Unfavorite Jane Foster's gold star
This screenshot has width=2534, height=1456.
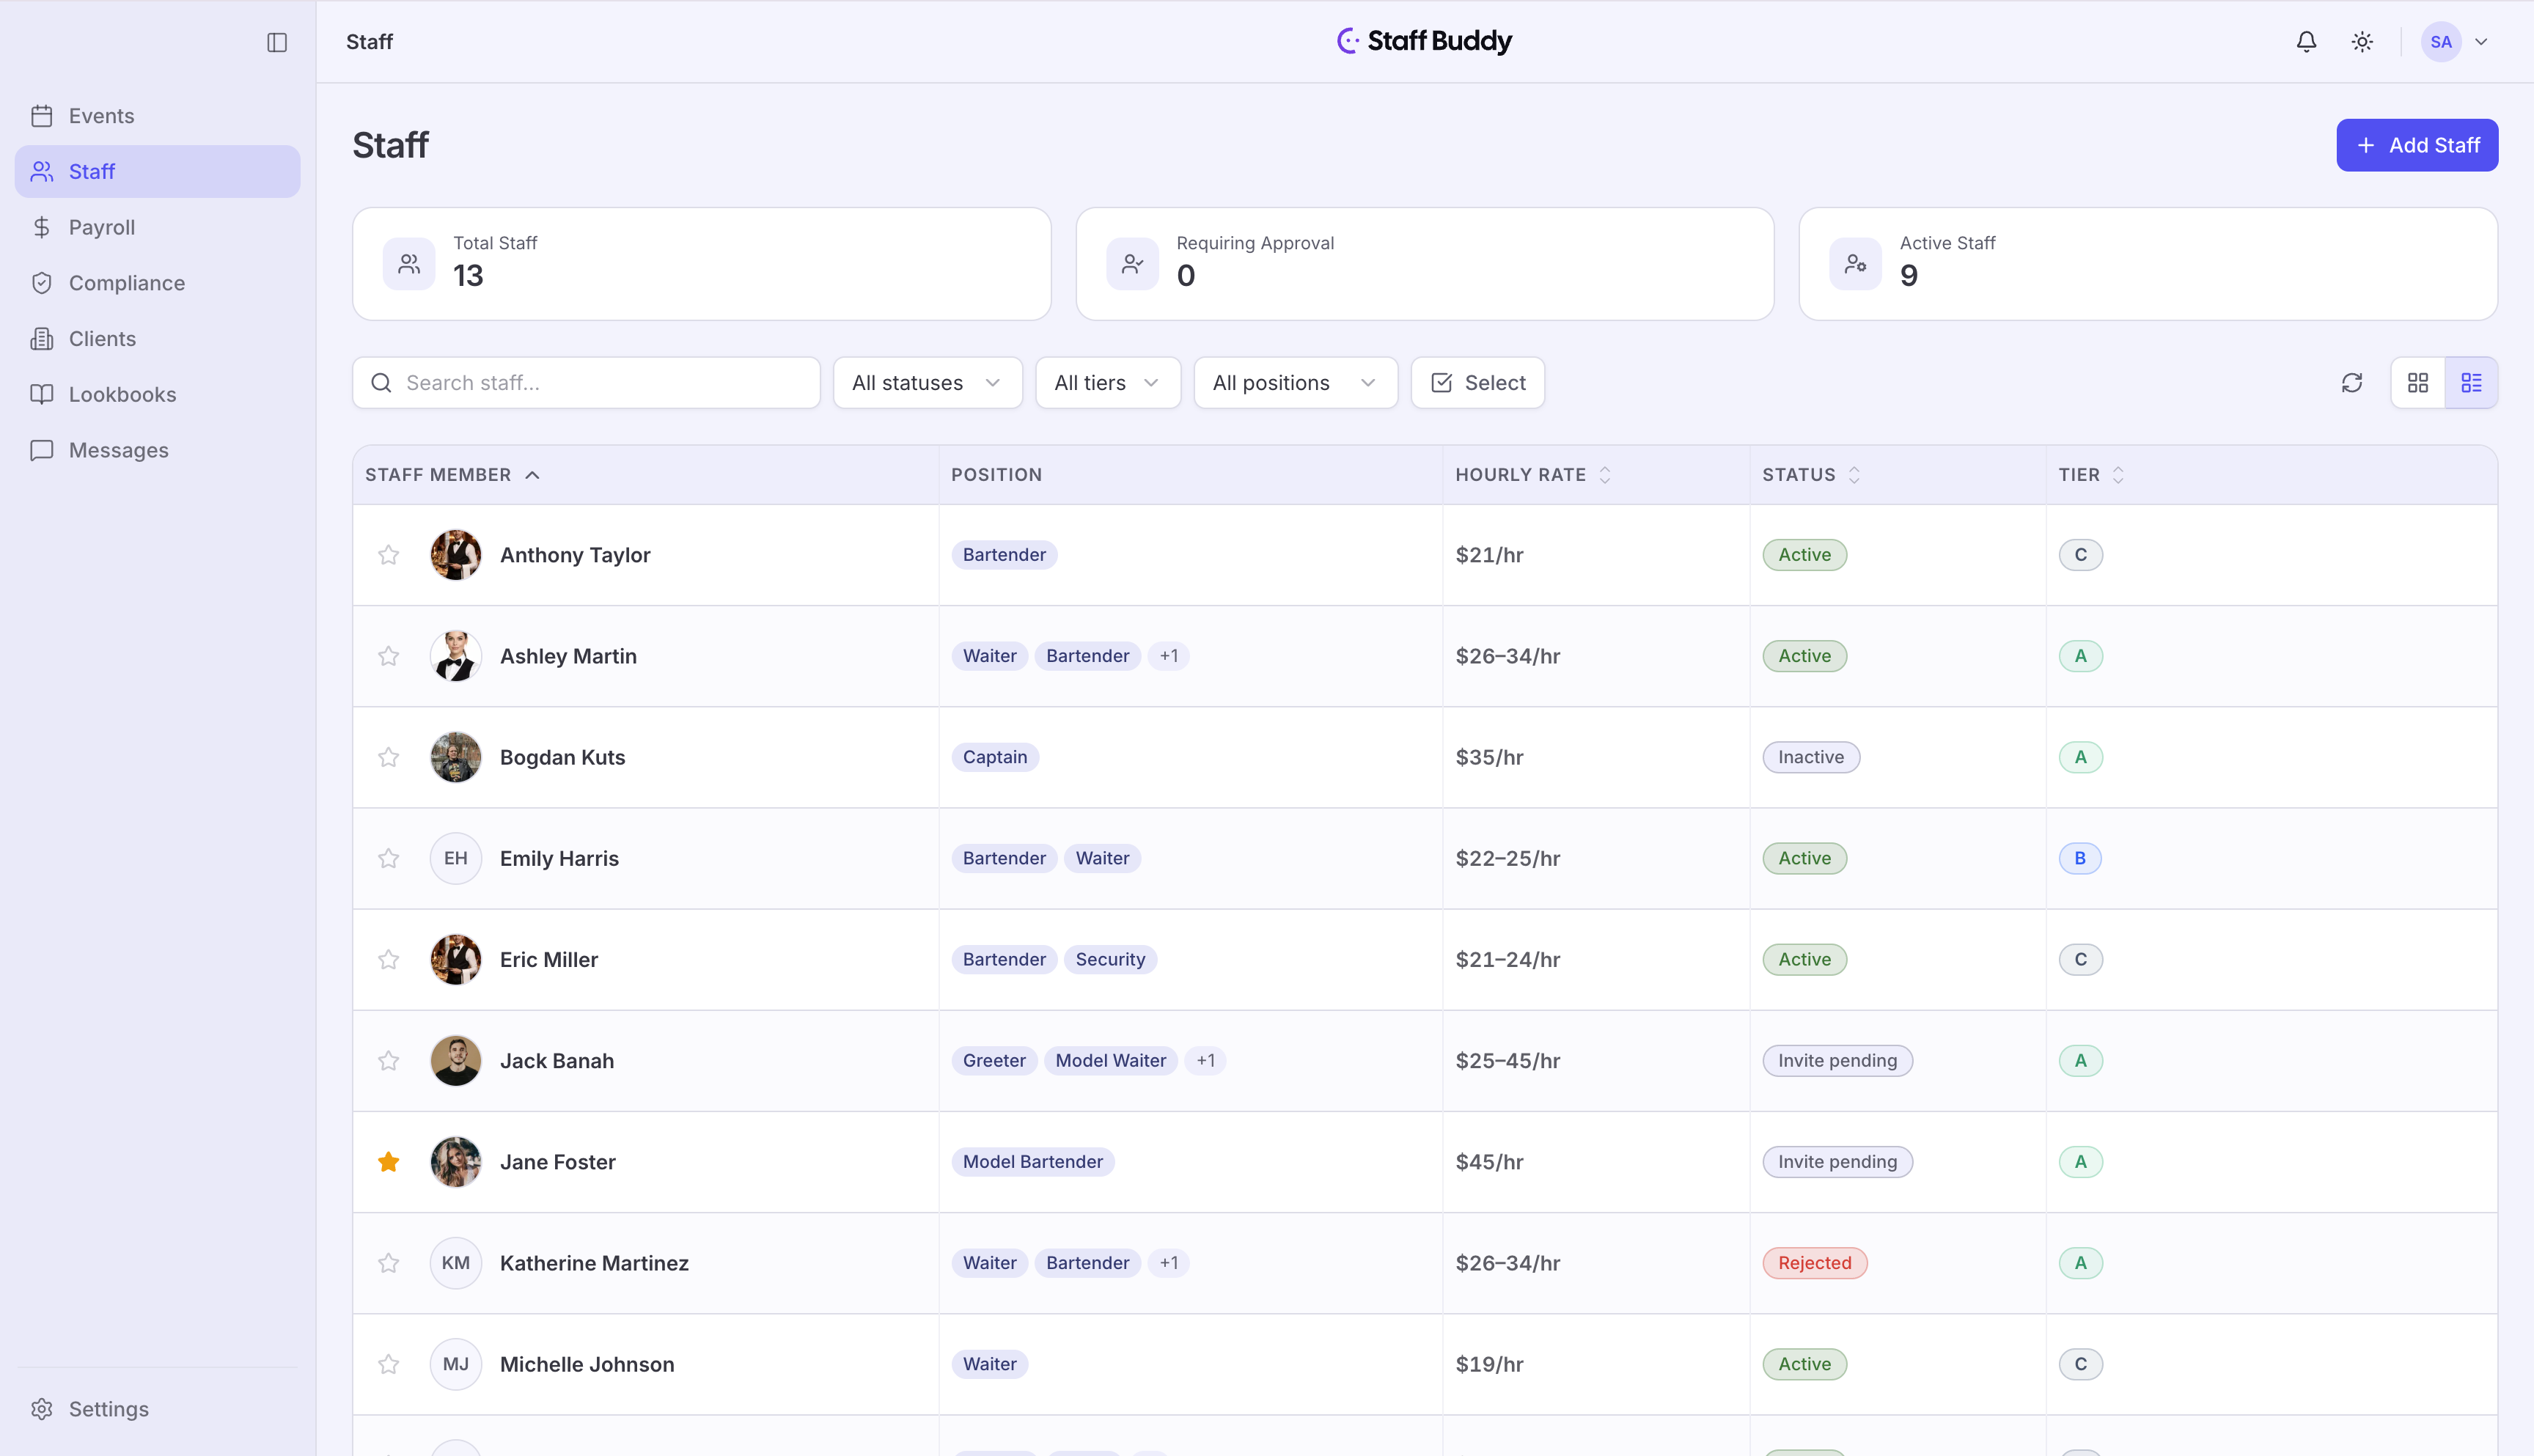point(389,1162)
